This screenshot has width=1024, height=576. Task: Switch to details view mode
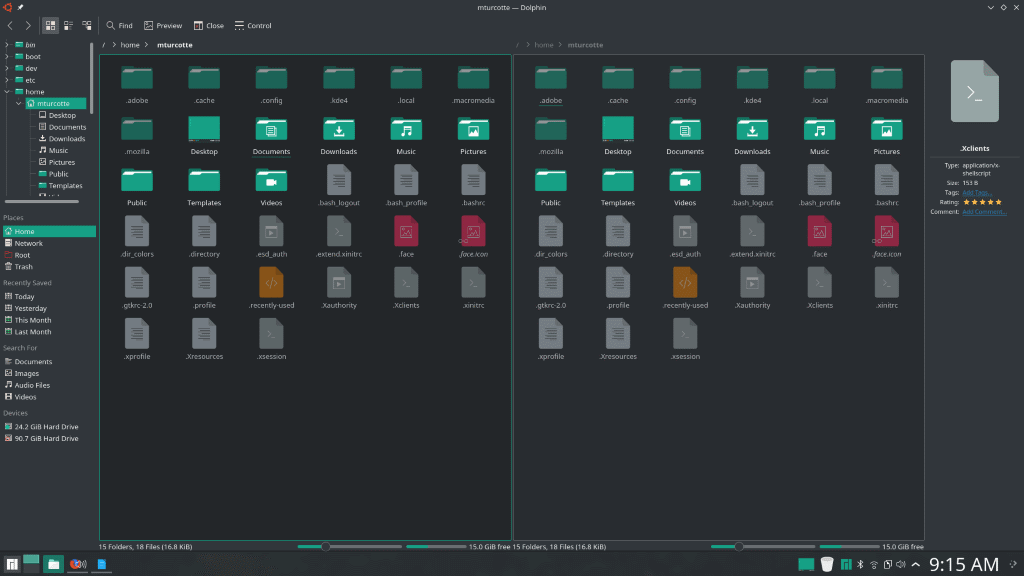(86, 25)
